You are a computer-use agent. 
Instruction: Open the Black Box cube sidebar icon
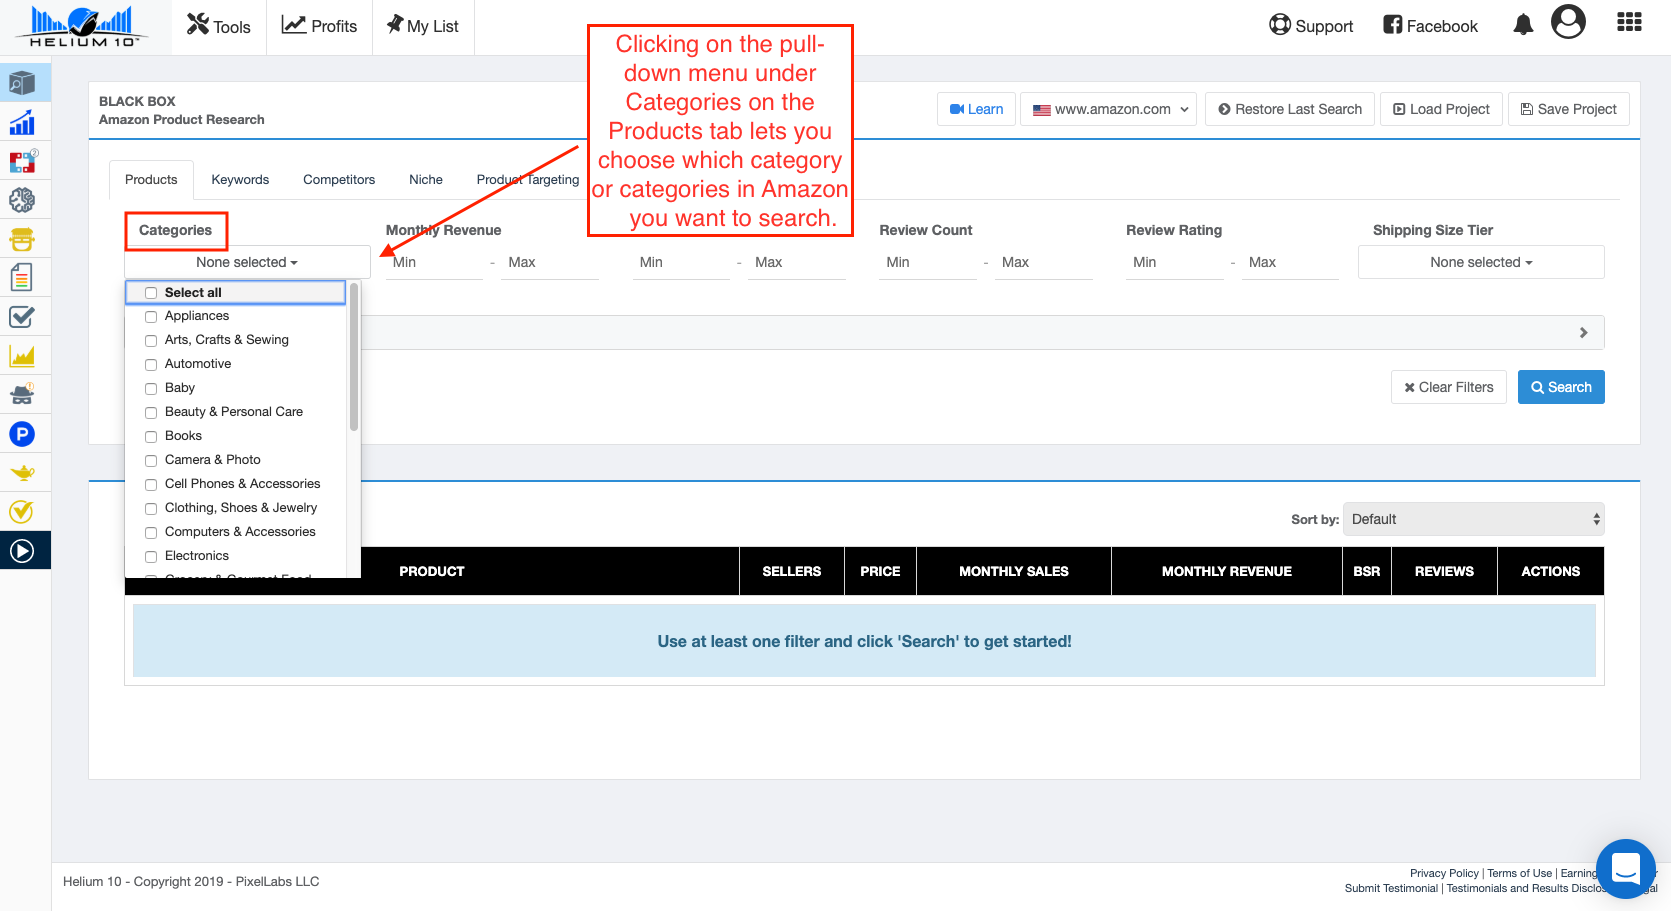[x=22, y=83]
